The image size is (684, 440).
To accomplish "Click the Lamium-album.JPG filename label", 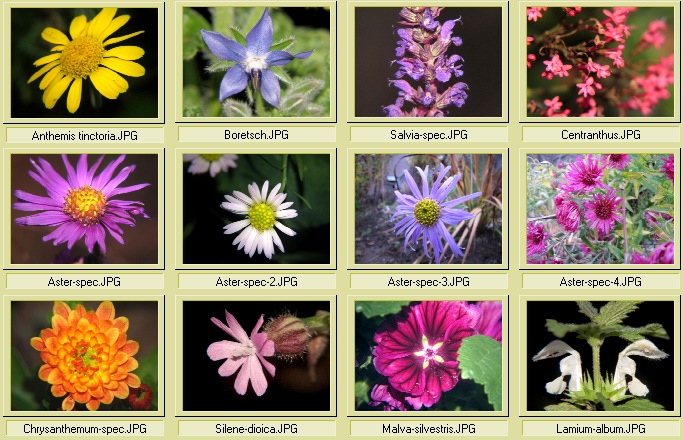I will click(600, 429).
